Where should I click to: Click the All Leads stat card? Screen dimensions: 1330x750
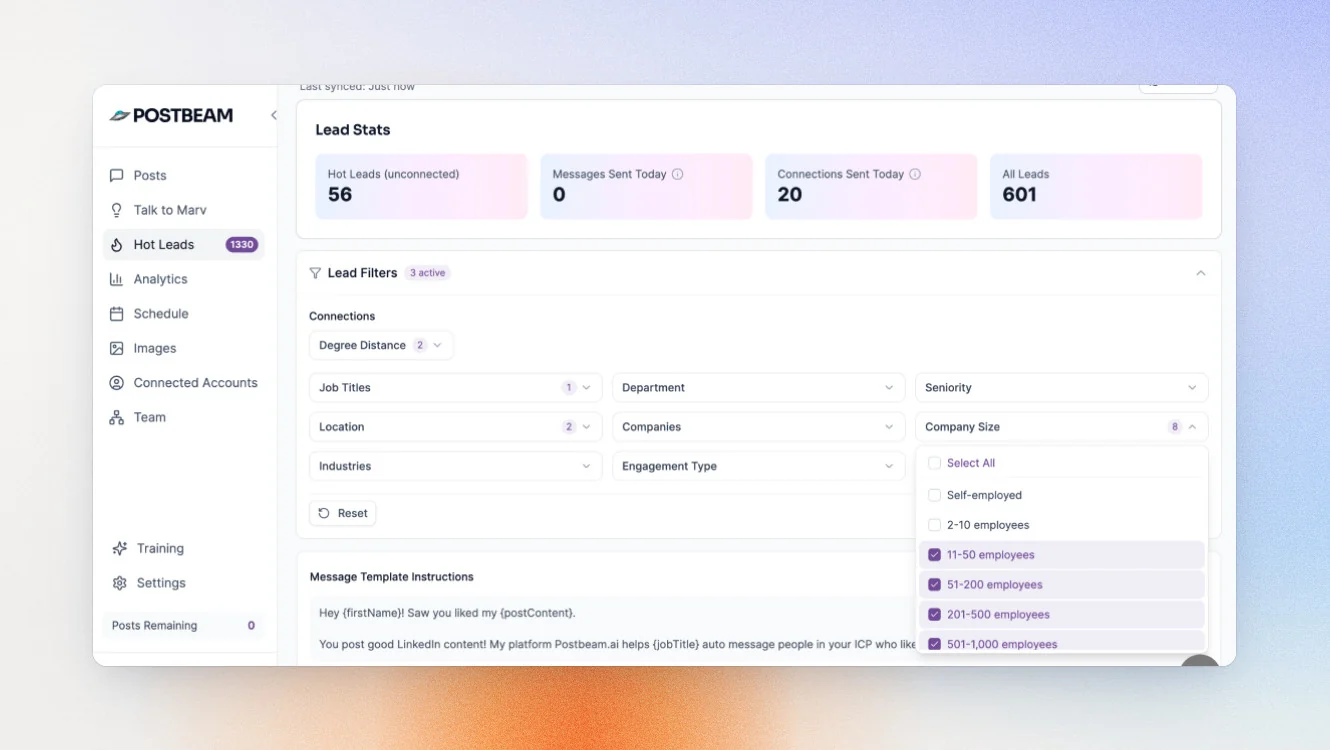[x=1096, y=186]
